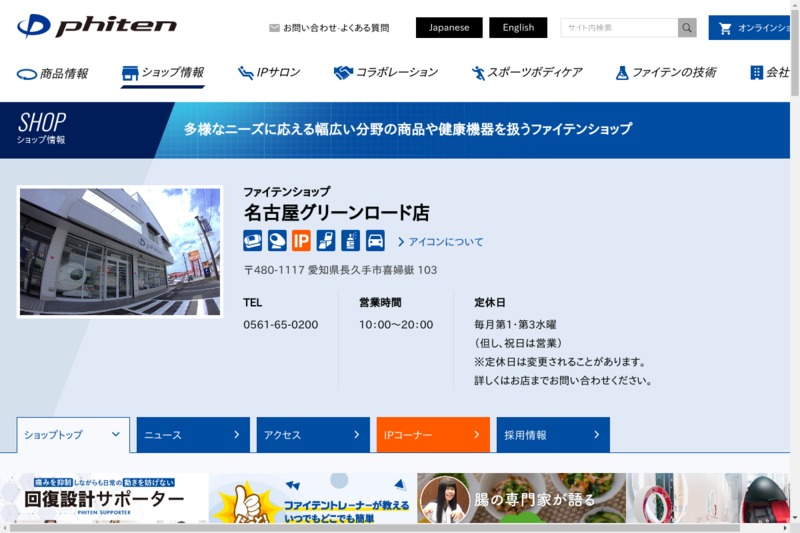
Task: Click the 採用情報 tab arrow
Action: coord(596,435)
